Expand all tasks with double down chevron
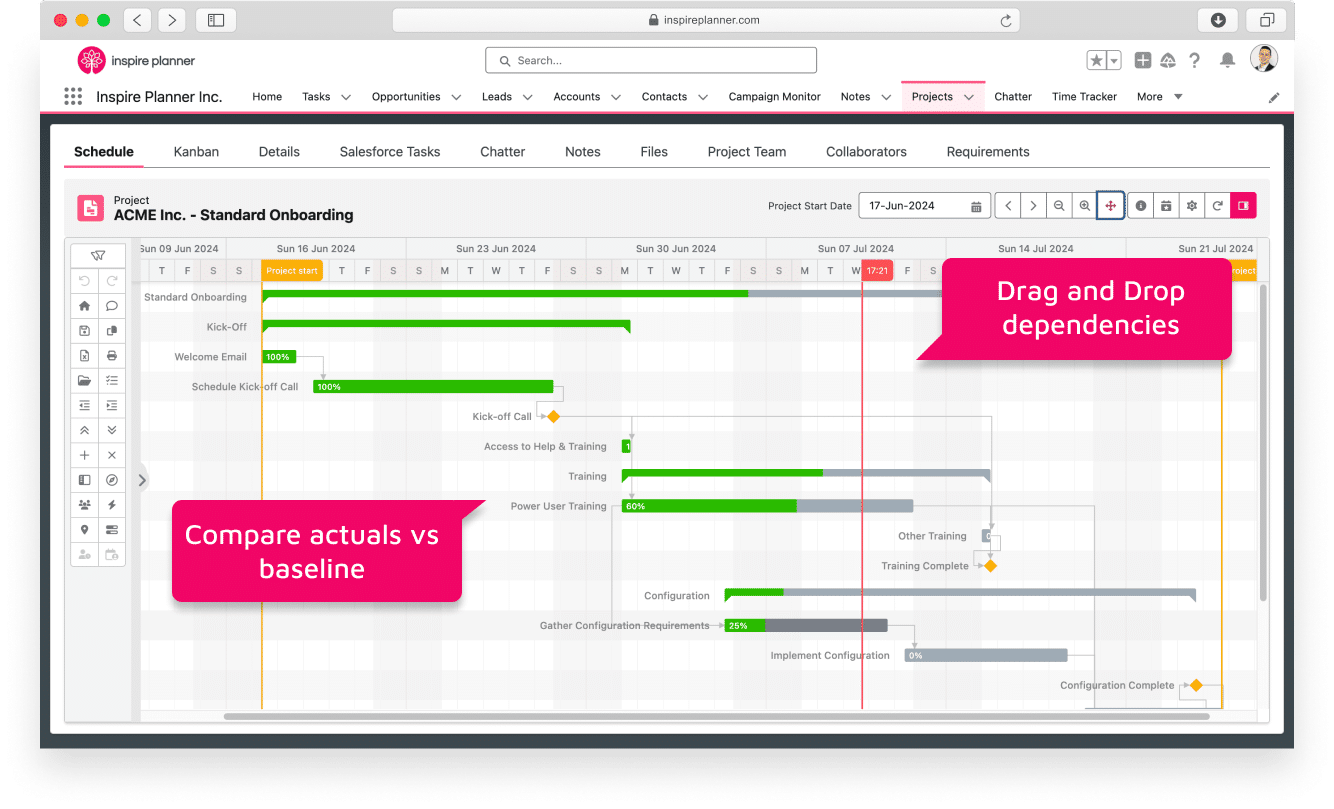This screenshot has height=809, width=1334. point(112,430)
